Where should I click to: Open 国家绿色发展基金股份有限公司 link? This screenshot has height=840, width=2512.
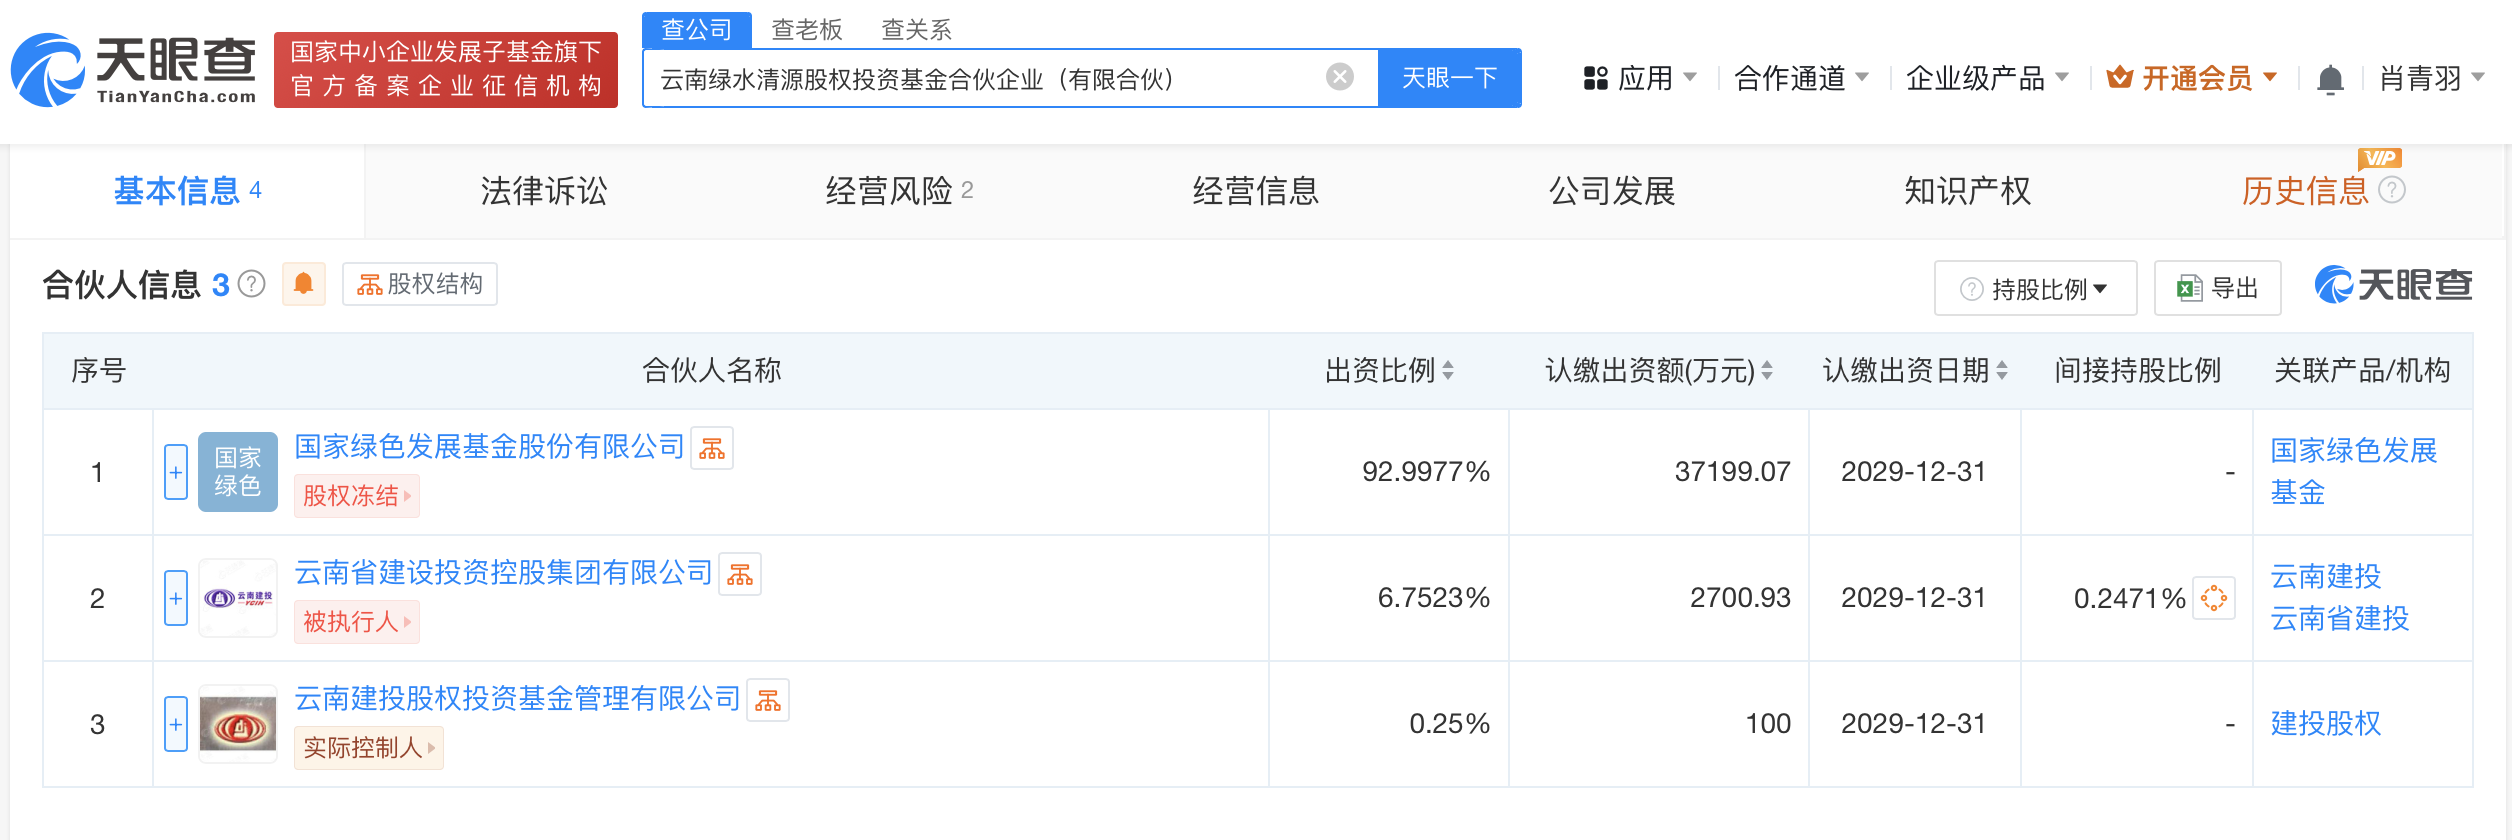[x=489, y=447]
